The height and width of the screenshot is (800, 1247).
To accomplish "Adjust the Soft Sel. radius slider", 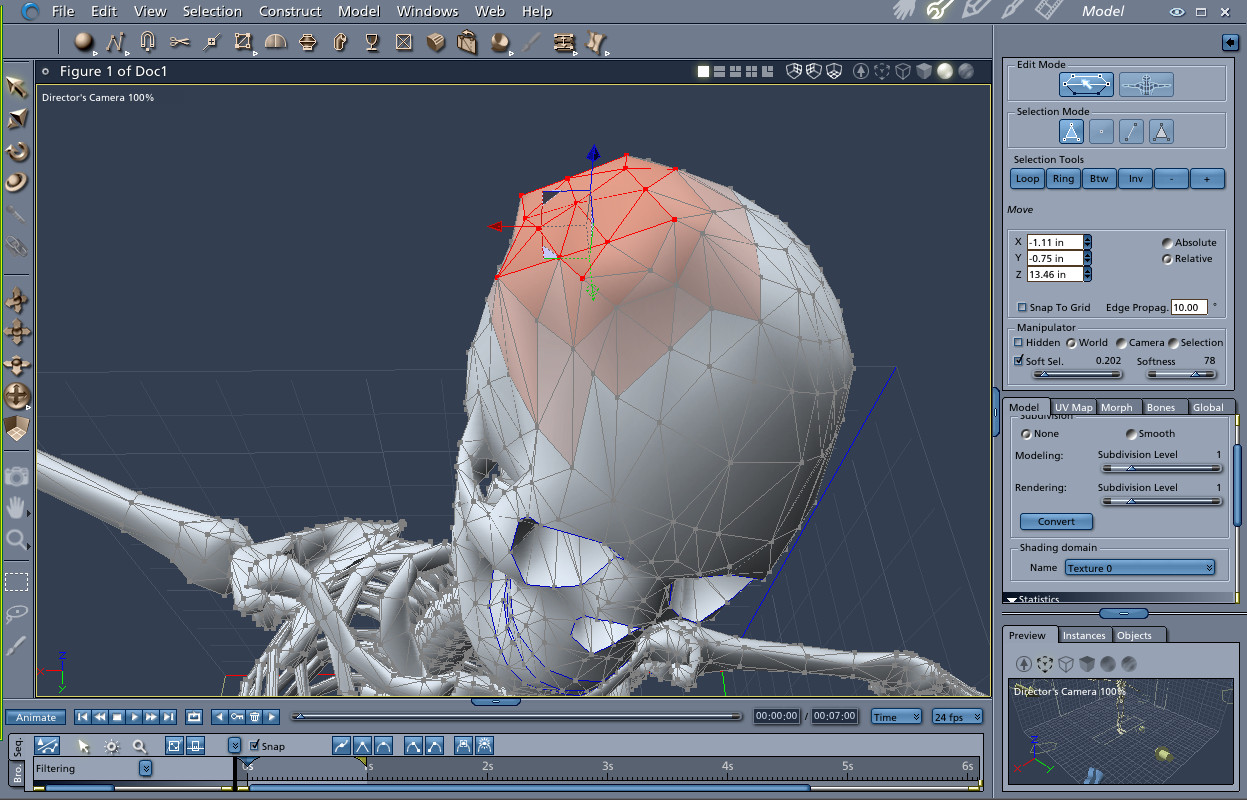I will 1078,374.
